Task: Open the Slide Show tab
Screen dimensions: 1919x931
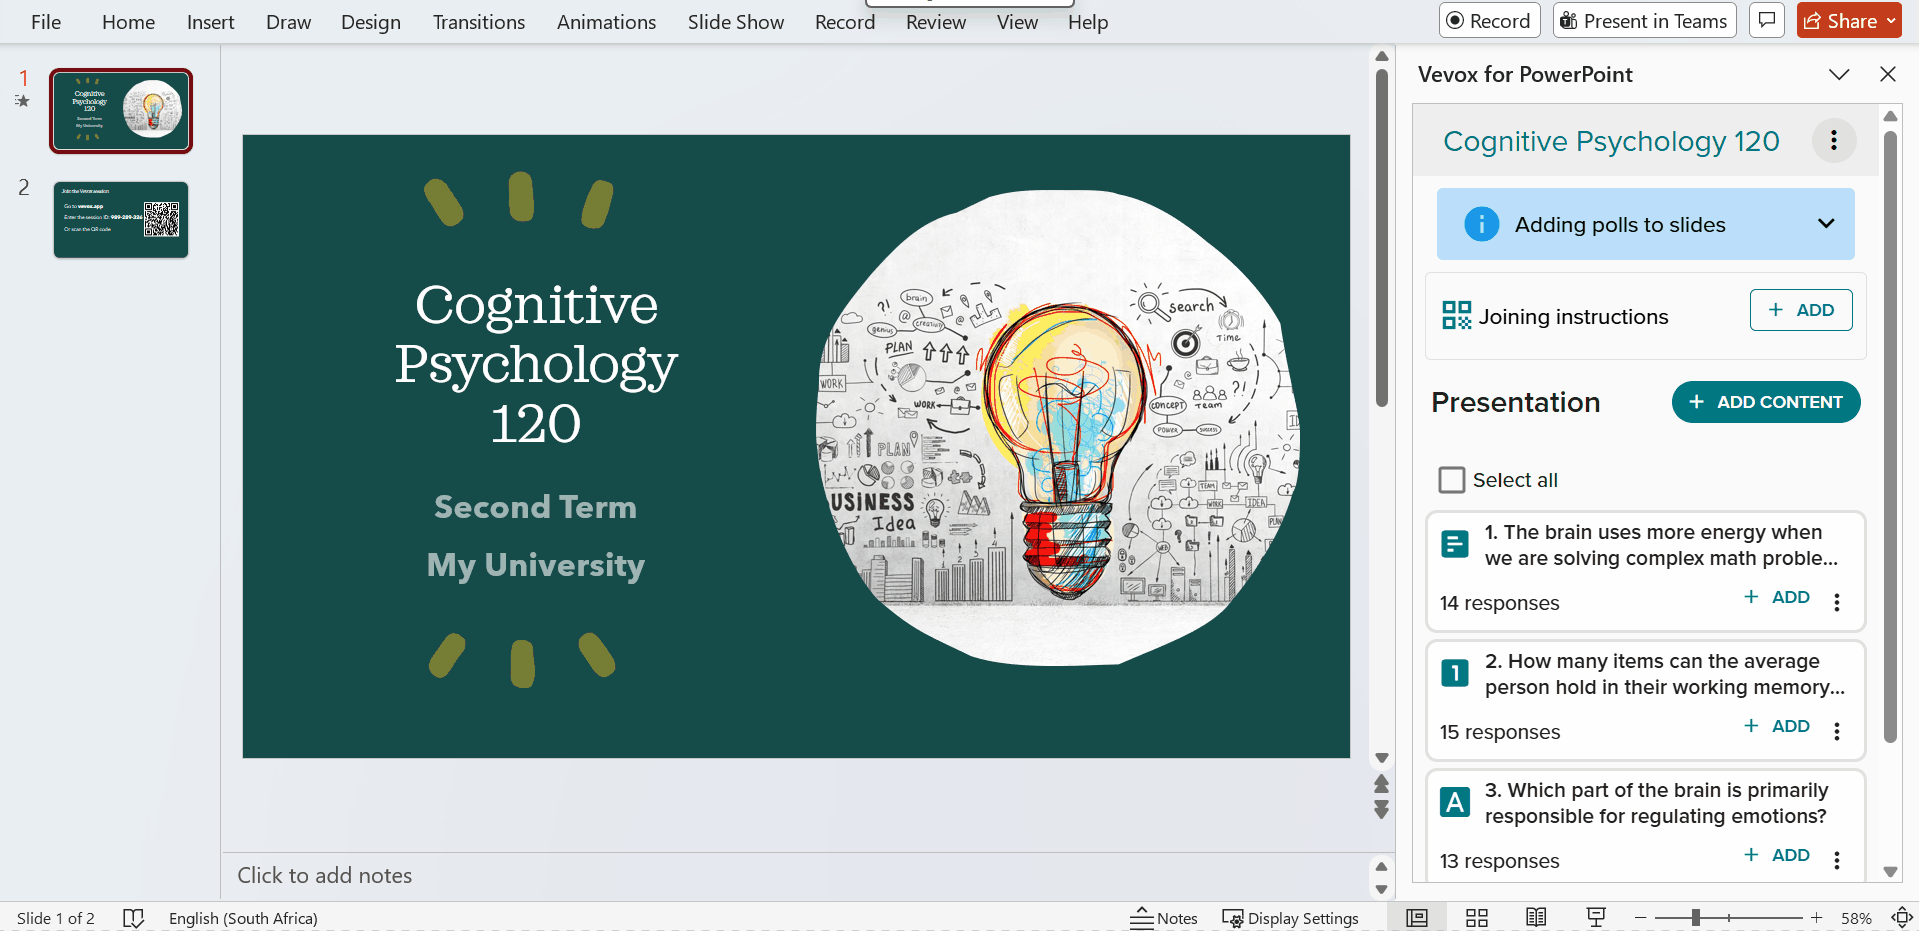Action: pos(735,22)
